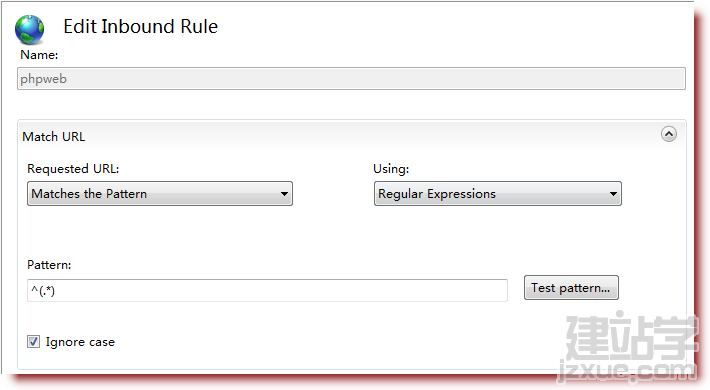
Task: Click the Ignore case label text
Action: 80,342
